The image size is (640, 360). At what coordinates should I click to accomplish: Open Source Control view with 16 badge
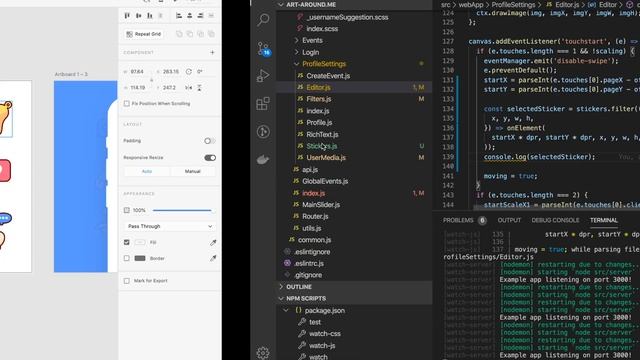click(263, 48)
